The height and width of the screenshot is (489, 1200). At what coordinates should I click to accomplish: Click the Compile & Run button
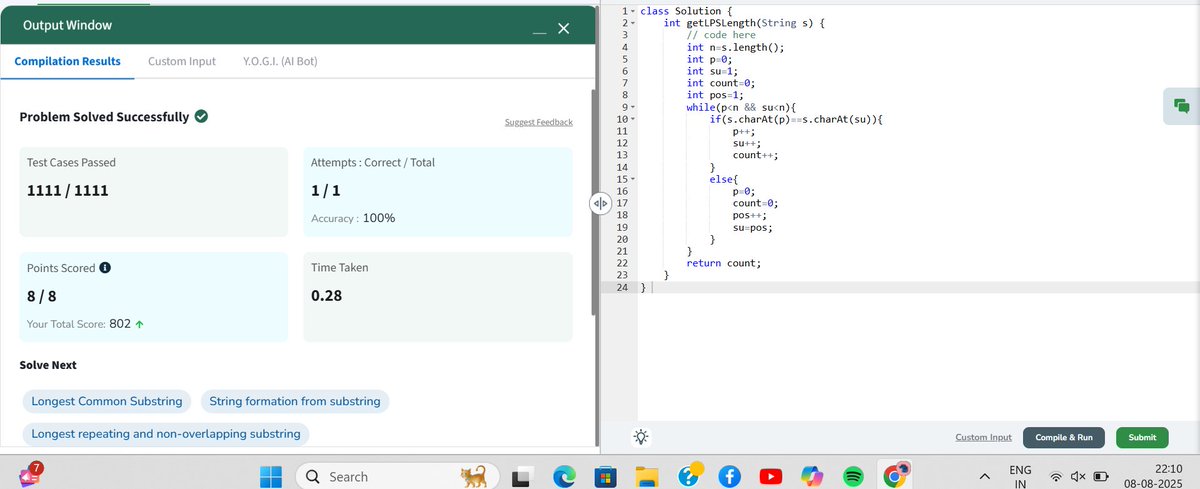[x=1064, y=437]
